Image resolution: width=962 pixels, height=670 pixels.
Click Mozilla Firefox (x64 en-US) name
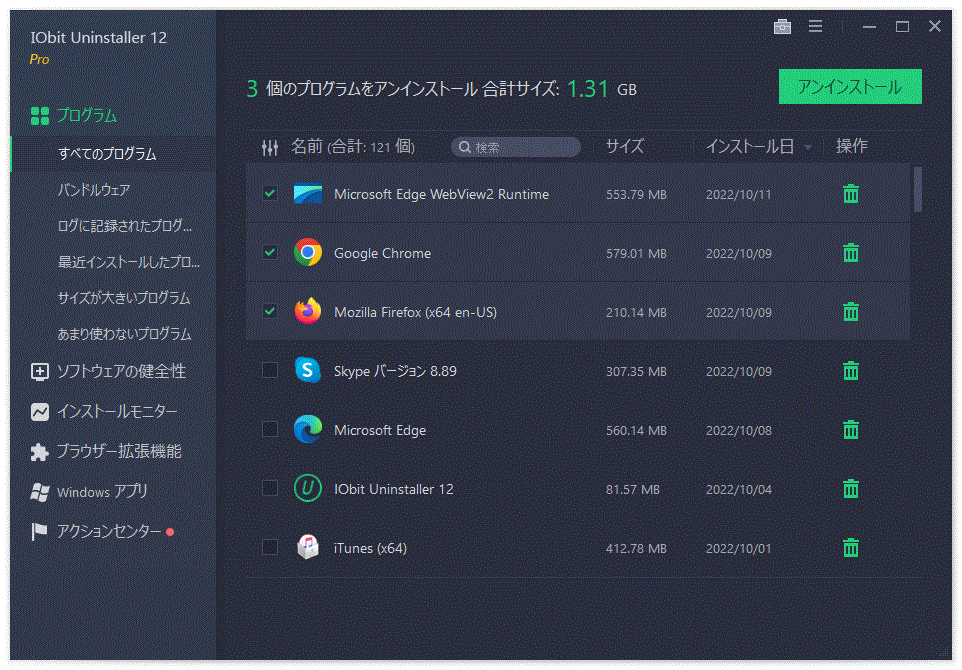415,312
